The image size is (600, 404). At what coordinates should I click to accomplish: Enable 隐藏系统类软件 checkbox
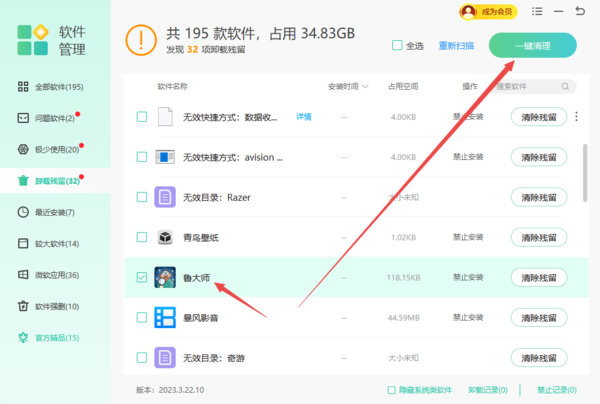click(391, 389)
